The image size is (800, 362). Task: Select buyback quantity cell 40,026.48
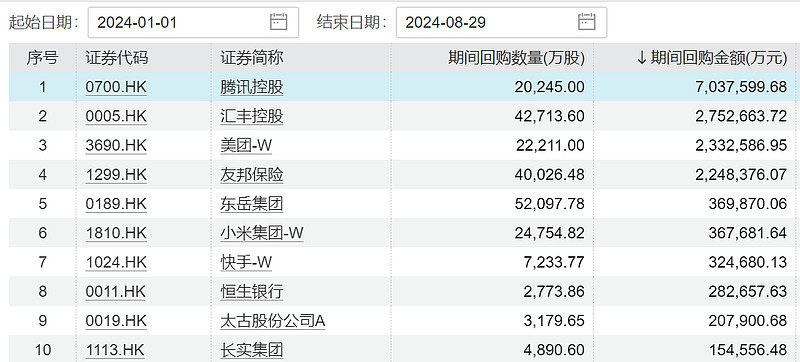[549, 175]
